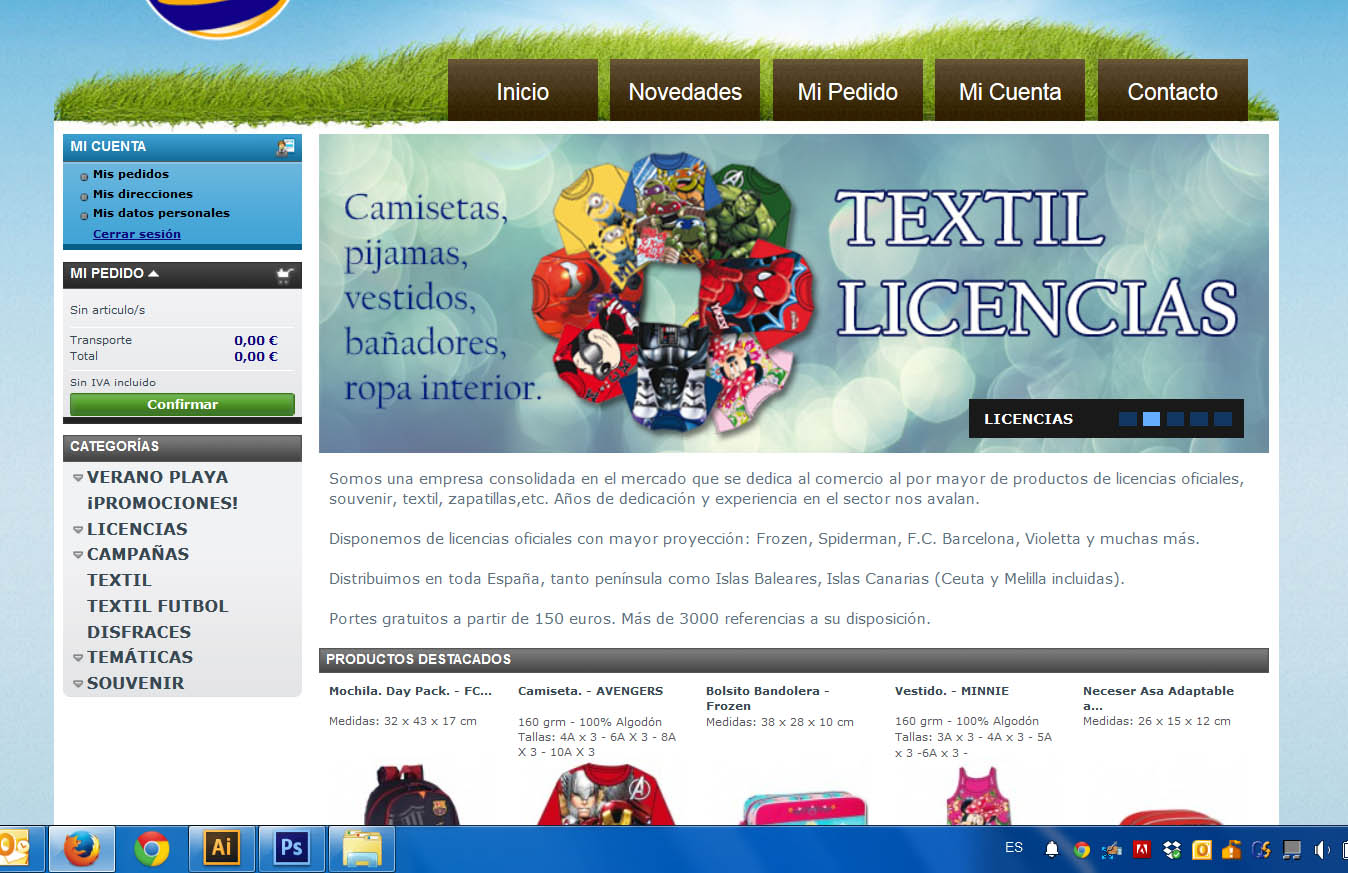1348x873 pixels.
Task: Open the volume speaker tray icon
Action: [1322, 850]
